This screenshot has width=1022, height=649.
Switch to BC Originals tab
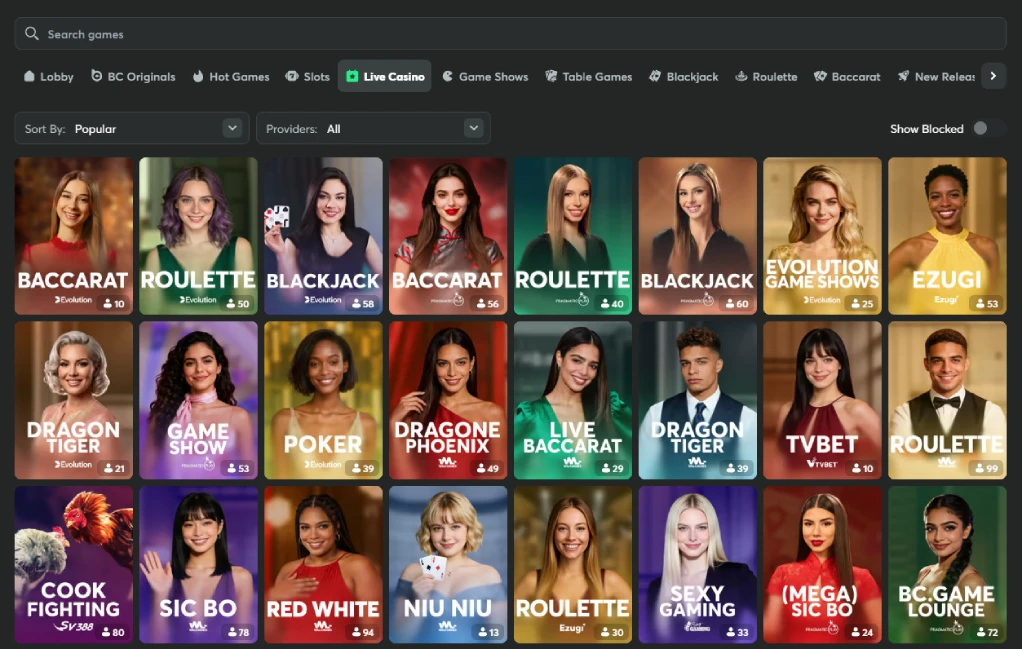[x=133, y=76]
